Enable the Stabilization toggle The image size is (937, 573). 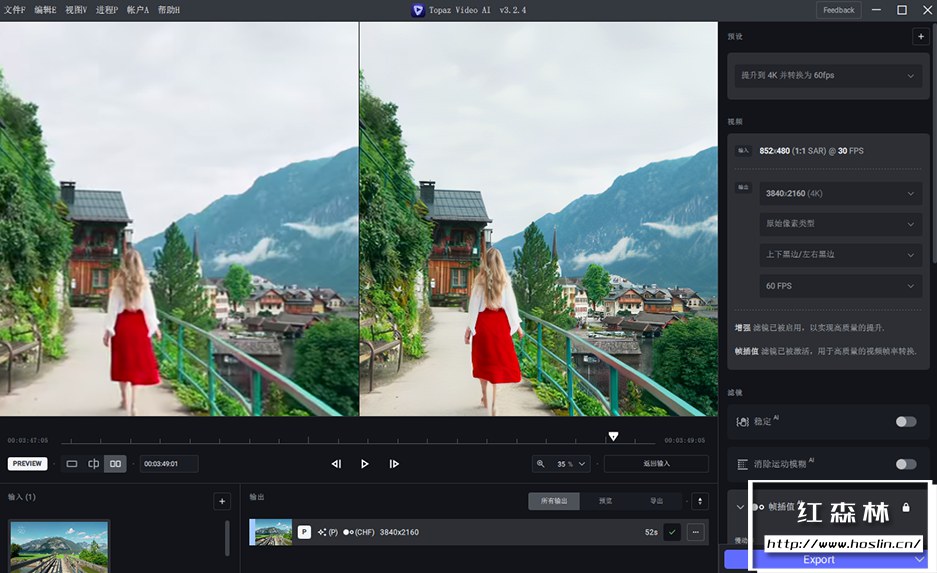(x=905, y=422)
